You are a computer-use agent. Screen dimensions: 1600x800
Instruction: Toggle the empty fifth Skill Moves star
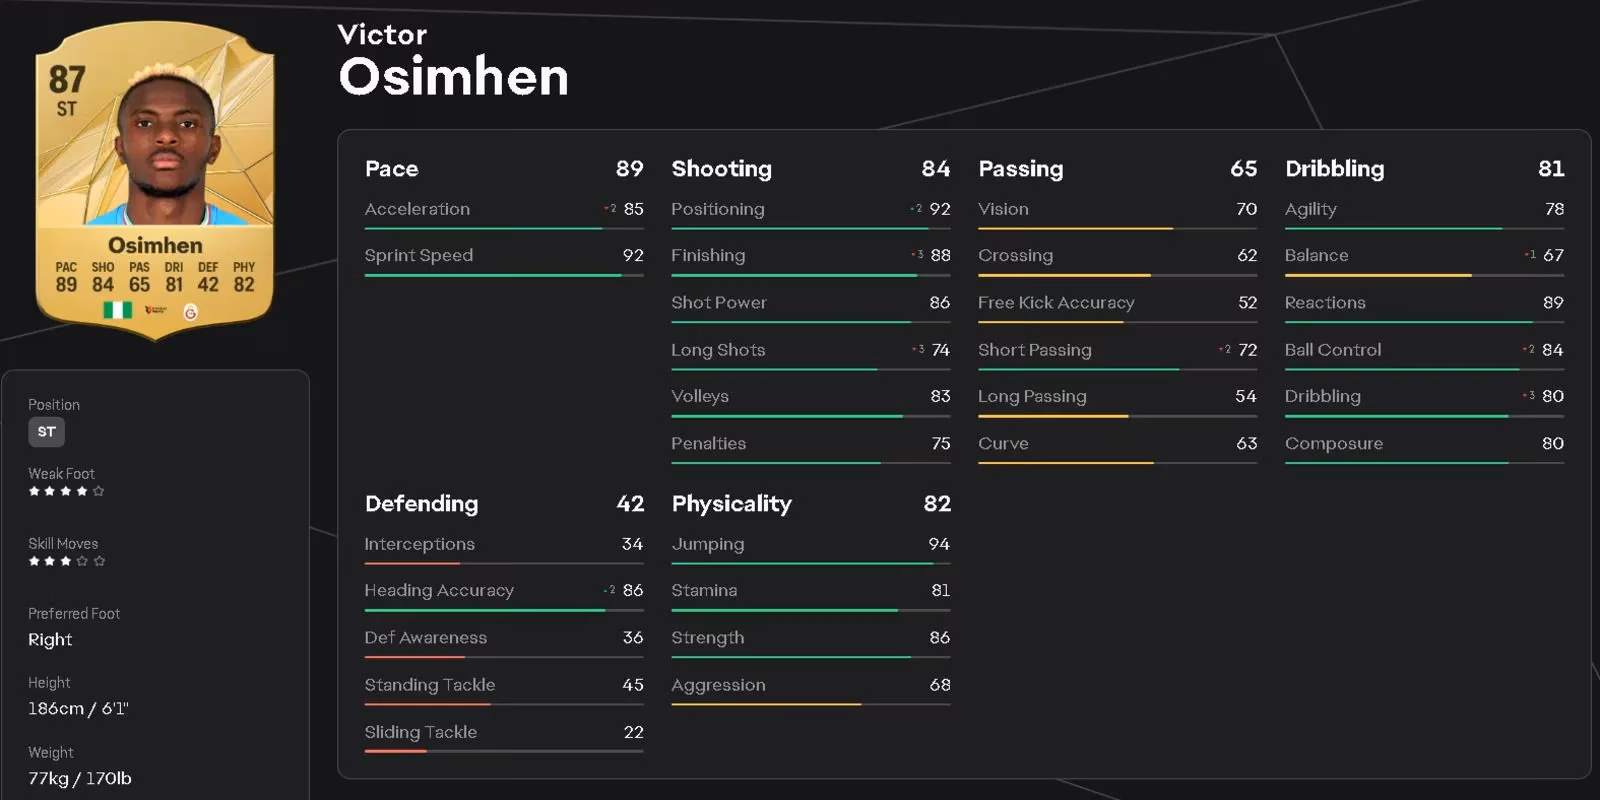click(x=98, y=561)
